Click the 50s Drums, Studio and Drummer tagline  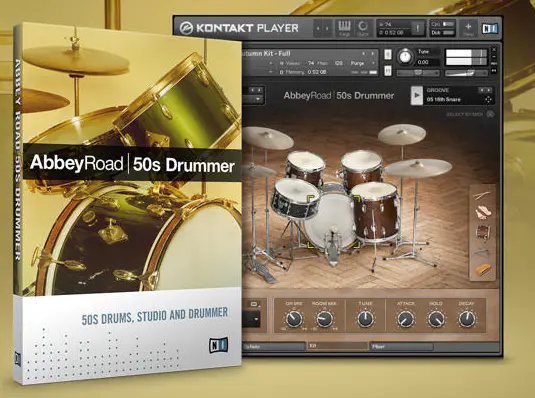pos(155,316)
